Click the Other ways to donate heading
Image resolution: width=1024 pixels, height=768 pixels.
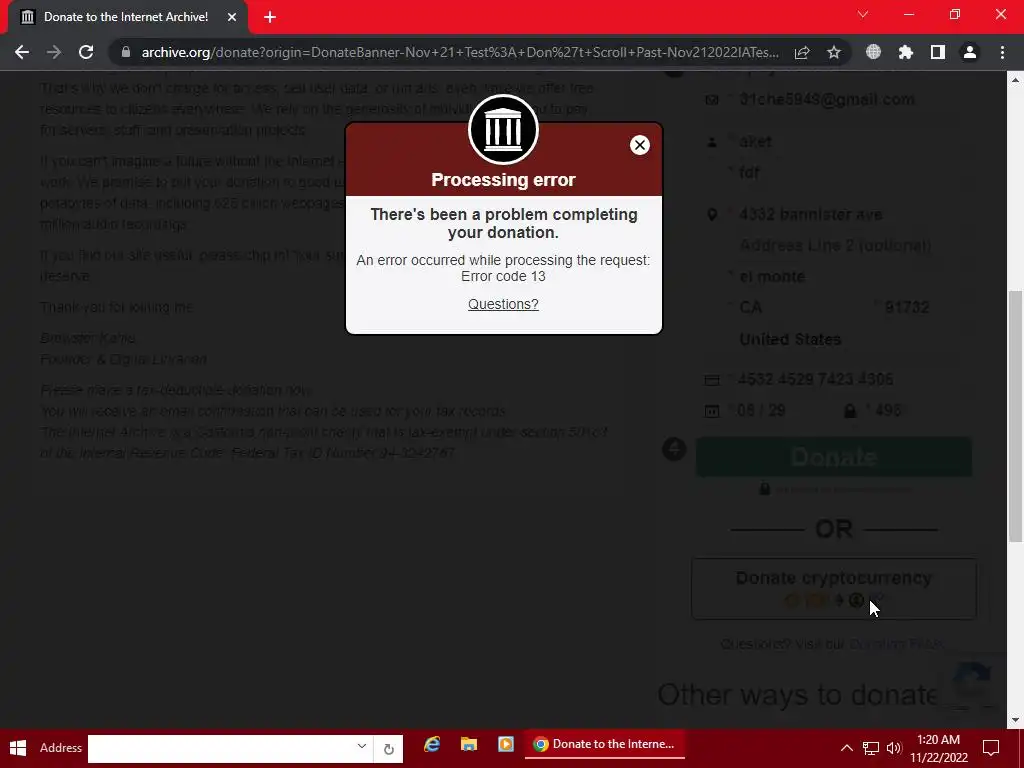798,695
